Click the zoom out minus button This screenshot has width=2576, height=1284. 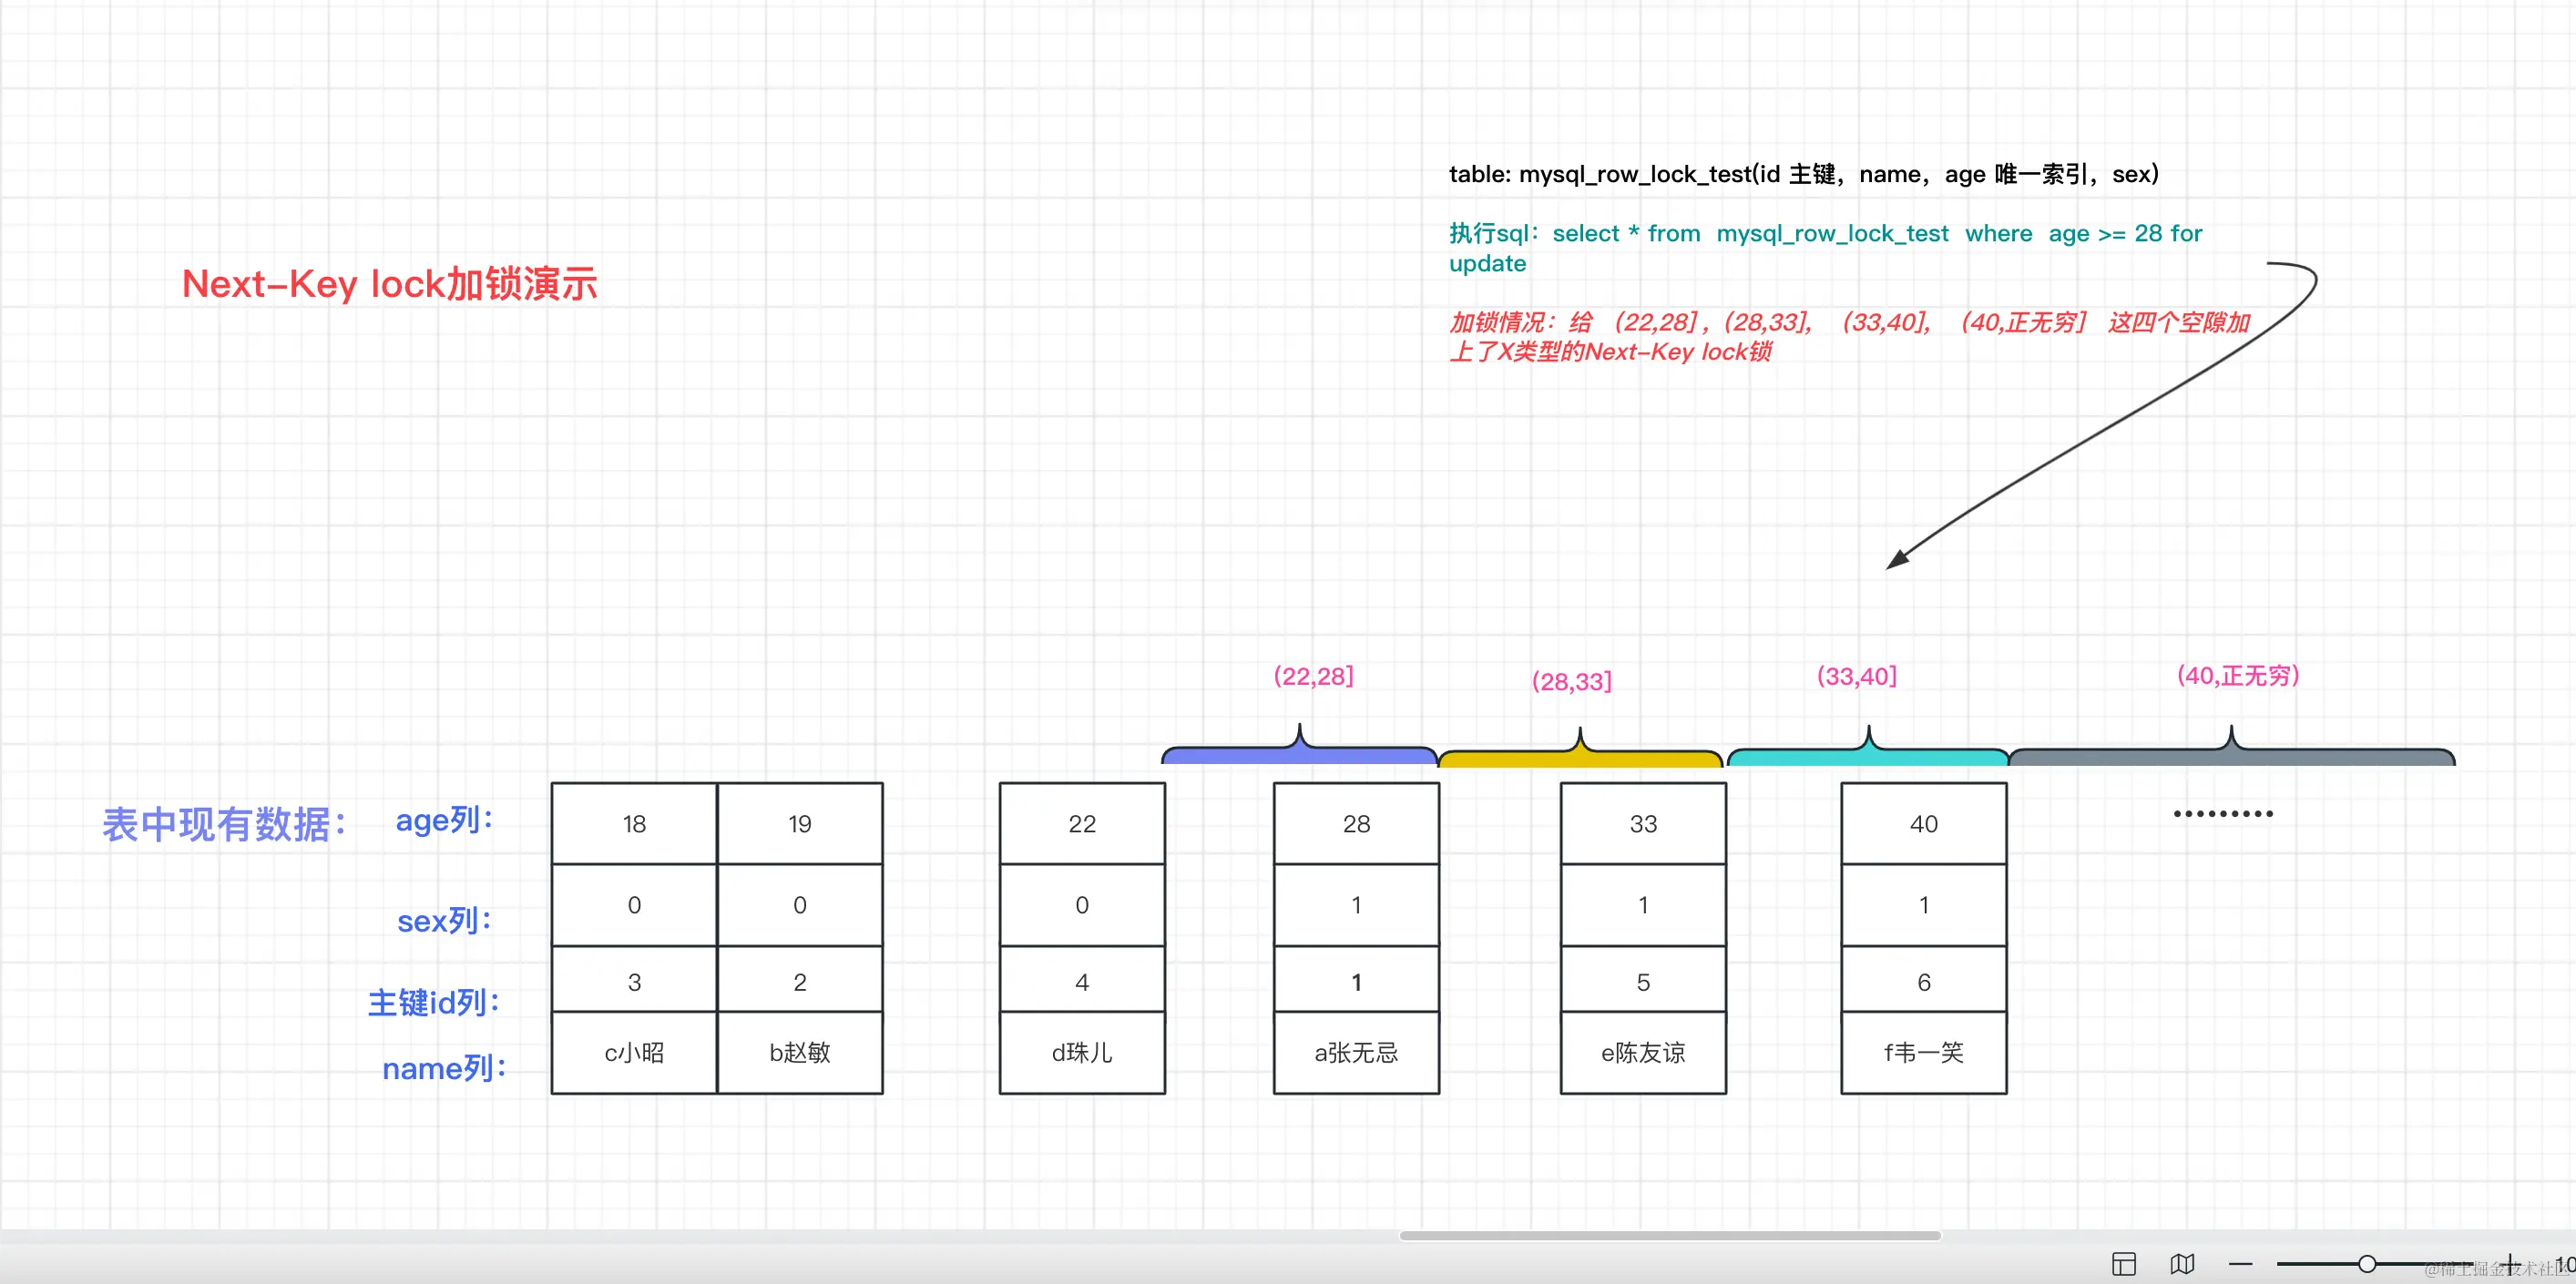(x=2240, y=1264)
